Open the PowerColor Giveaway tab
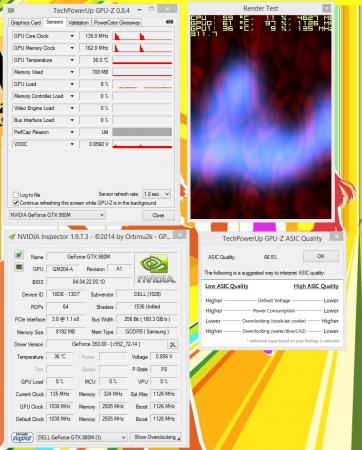This screenshot has height=450, width=362. pyautogui.click(x=116, y=23)
